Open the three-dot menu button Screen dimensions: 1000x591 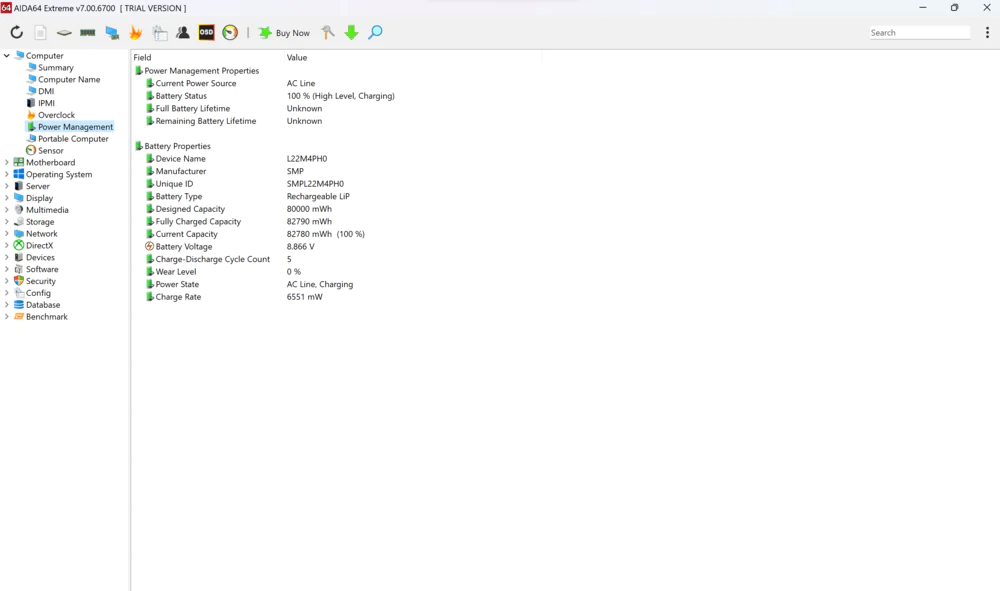coord(987,33)
